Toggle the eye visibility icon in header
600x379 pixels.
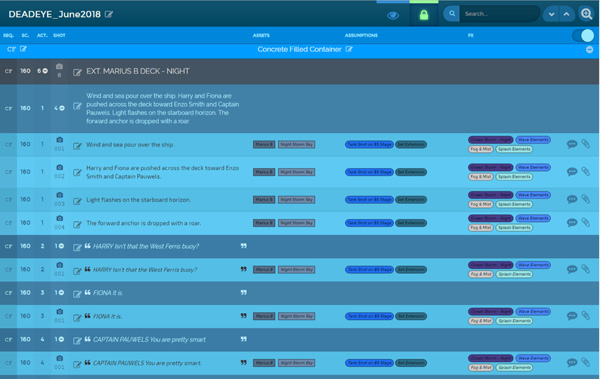tap(393, 15)
